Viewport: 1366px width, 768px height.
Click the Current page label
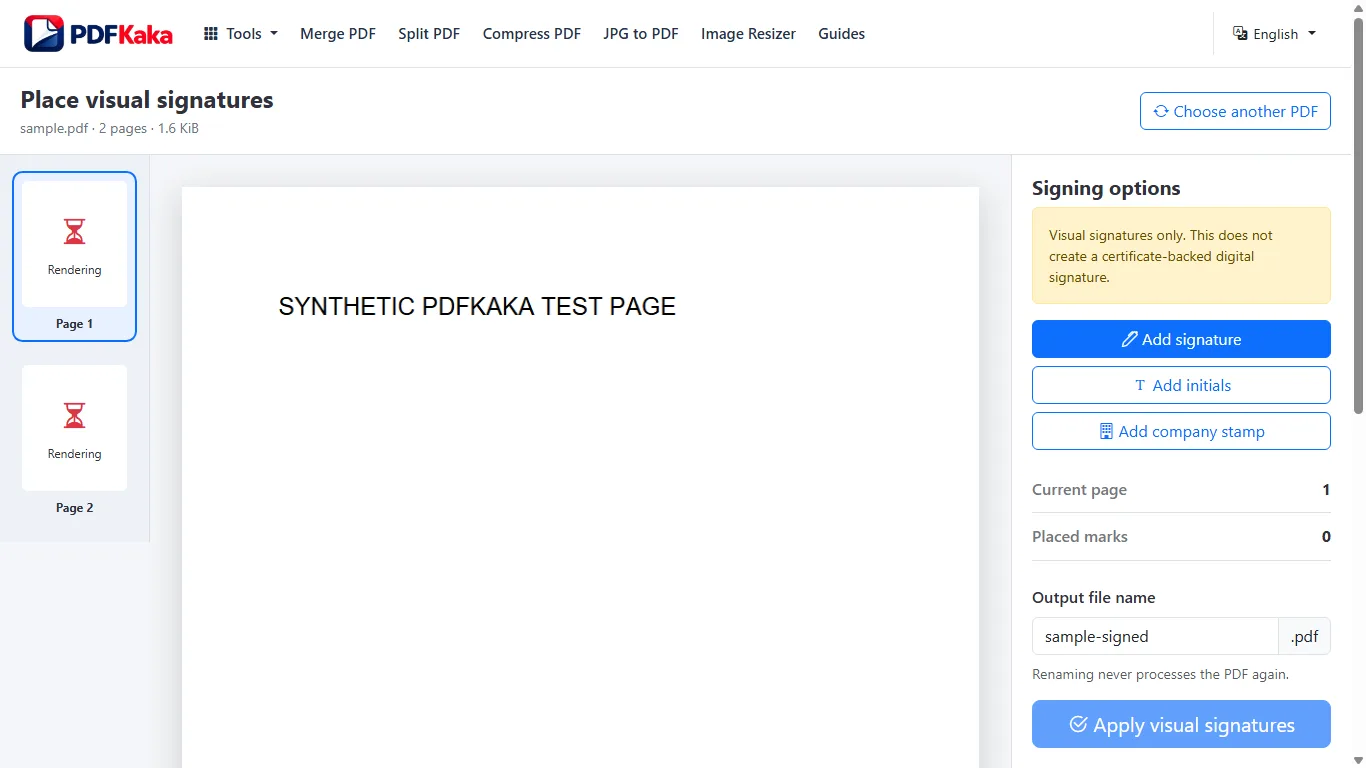pos(1079,490)
